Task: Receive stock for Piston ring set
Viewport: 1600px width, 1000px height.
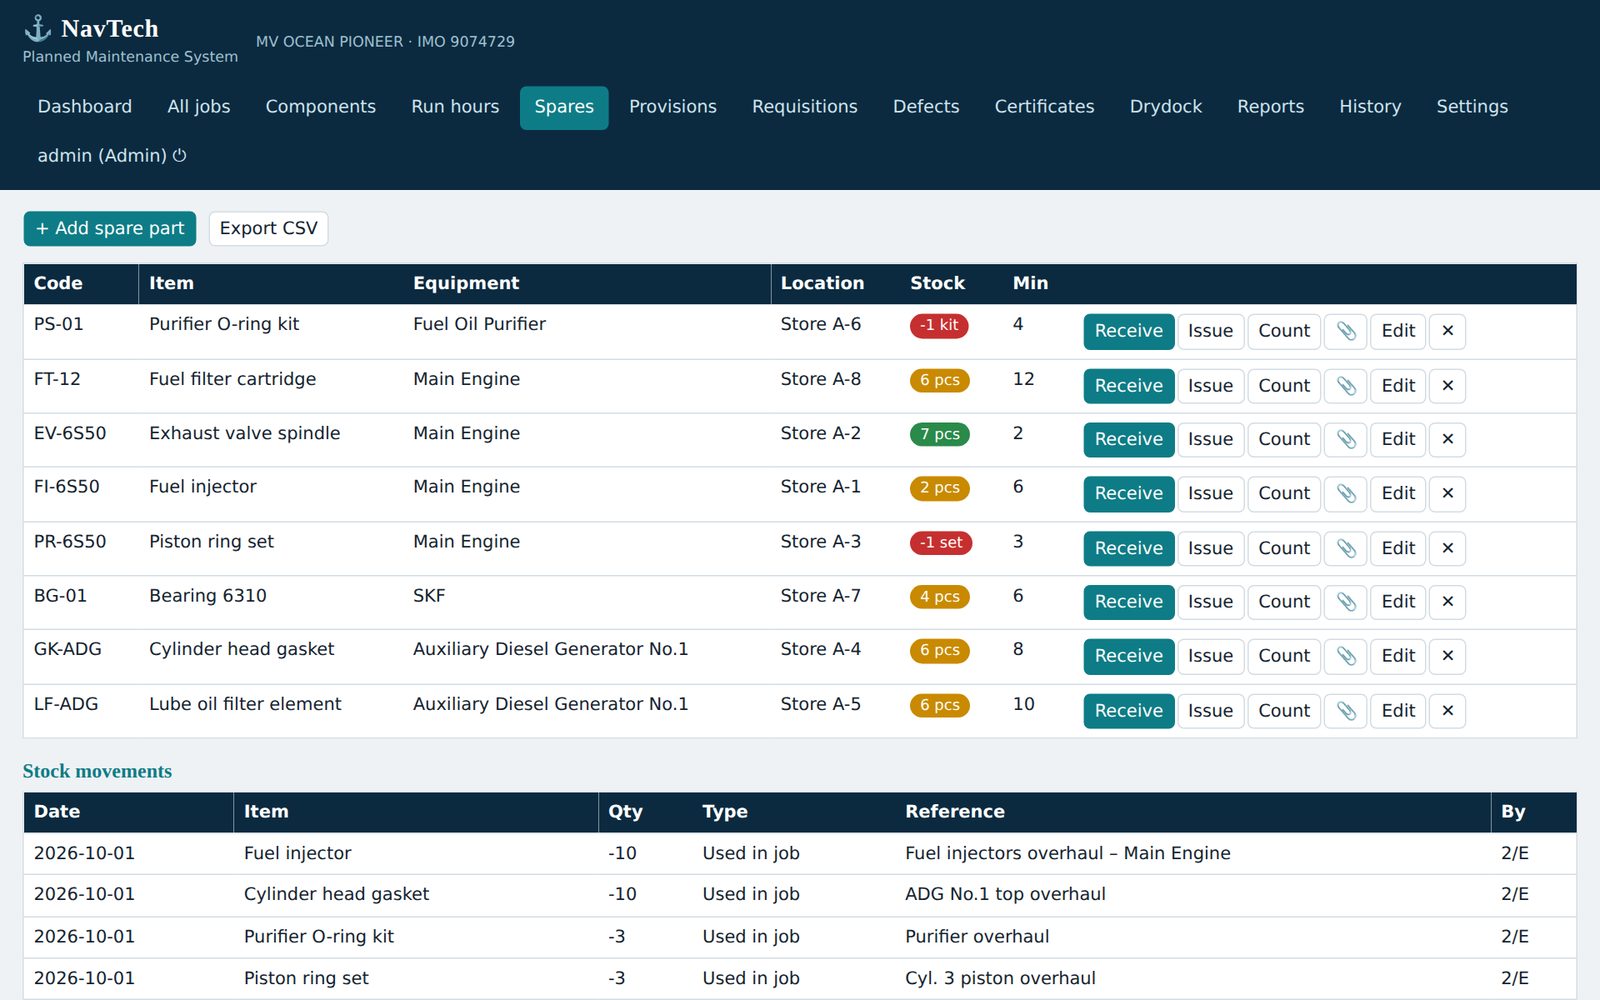Action: point(1129,548)
